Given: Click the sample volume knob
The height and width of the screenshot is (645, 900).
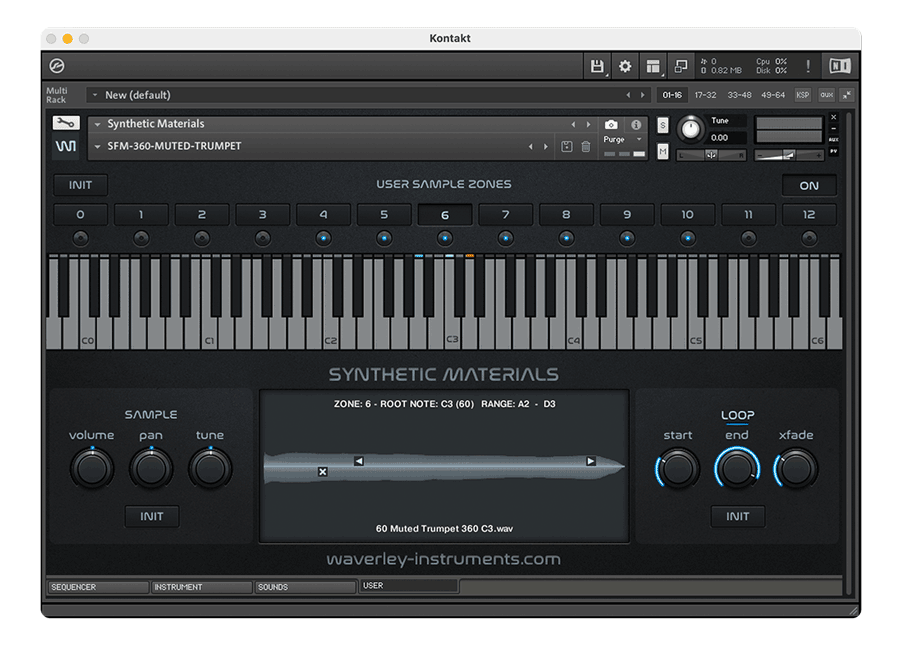Looking at the screenshot, I should tap(92, 468).
